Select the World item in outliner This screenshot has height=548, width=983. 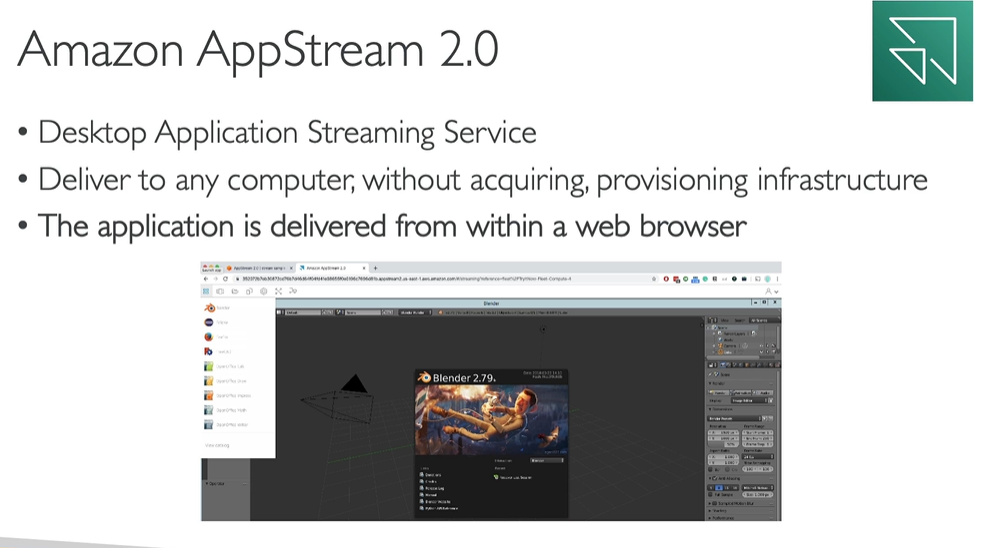[726, 340]
